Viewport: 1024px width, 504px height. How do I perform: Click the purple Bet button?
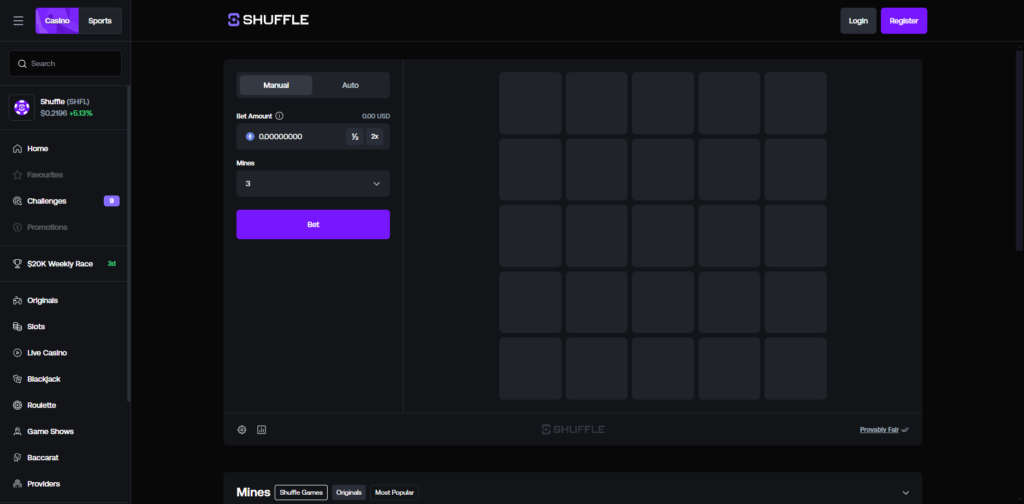pyautogui.click(x=313, y=225)
